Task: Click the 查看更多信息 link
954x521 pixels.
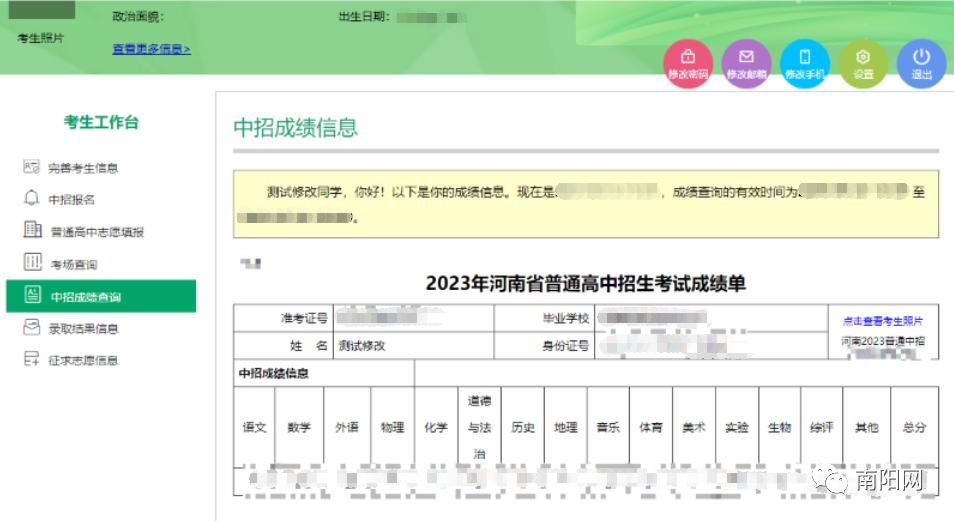Action: [151, 49]
